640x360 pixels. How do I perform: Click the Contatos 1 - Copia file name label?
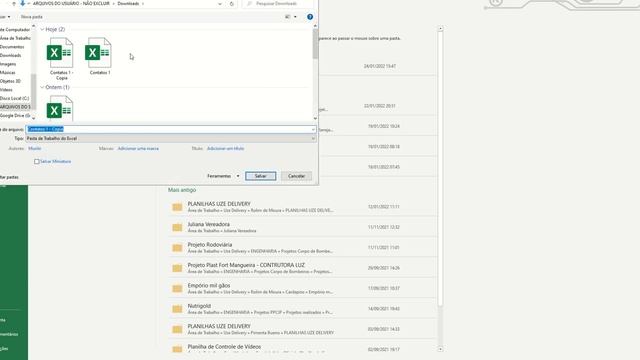pos(62,75)
